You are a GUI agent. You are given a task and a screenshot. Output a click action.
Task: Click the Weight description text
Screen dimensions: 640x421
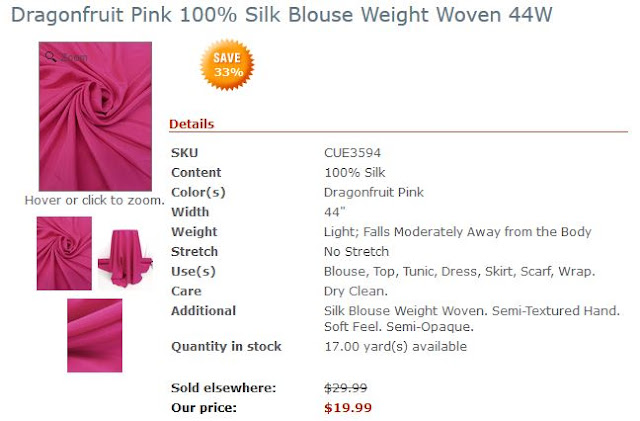(458, 232)
